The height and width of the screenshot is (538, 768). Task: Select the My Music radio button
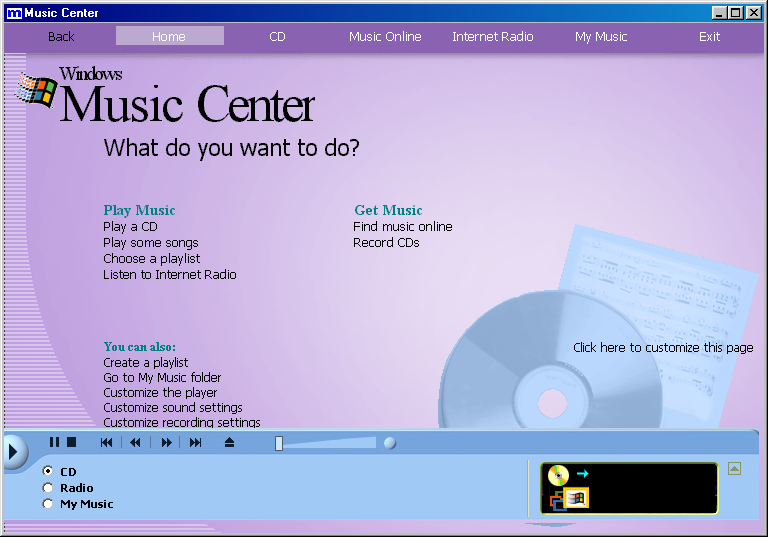48,504
